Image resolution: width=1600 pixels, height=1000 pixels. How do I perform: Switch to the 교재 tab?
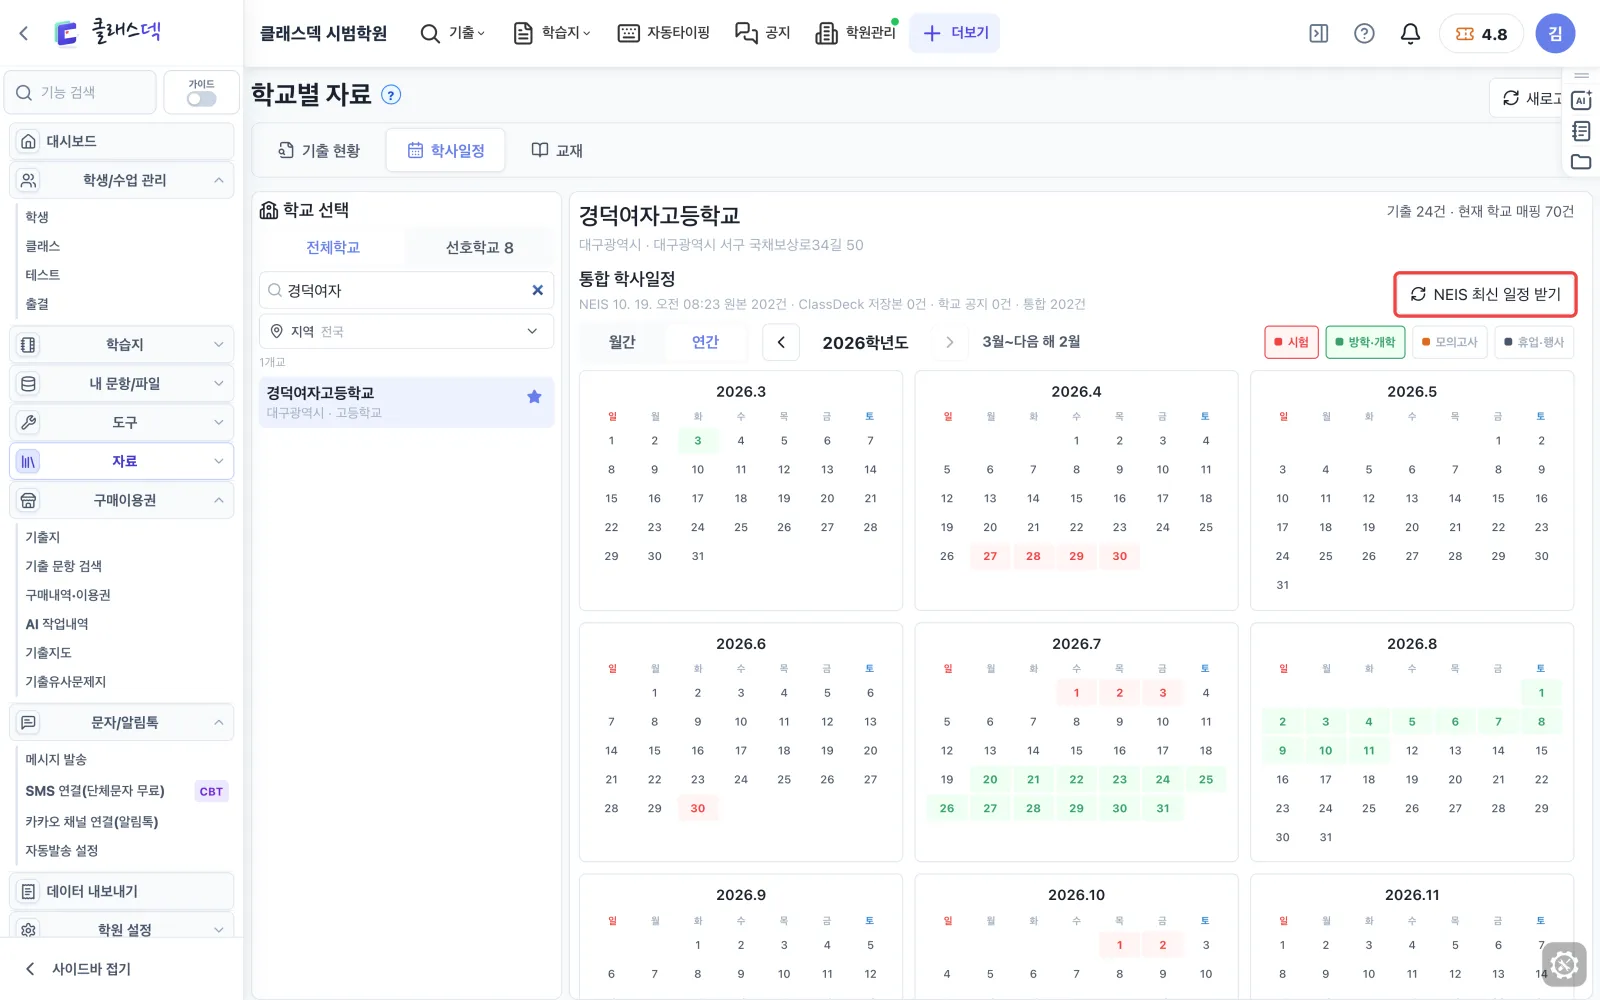coord(557,150)
